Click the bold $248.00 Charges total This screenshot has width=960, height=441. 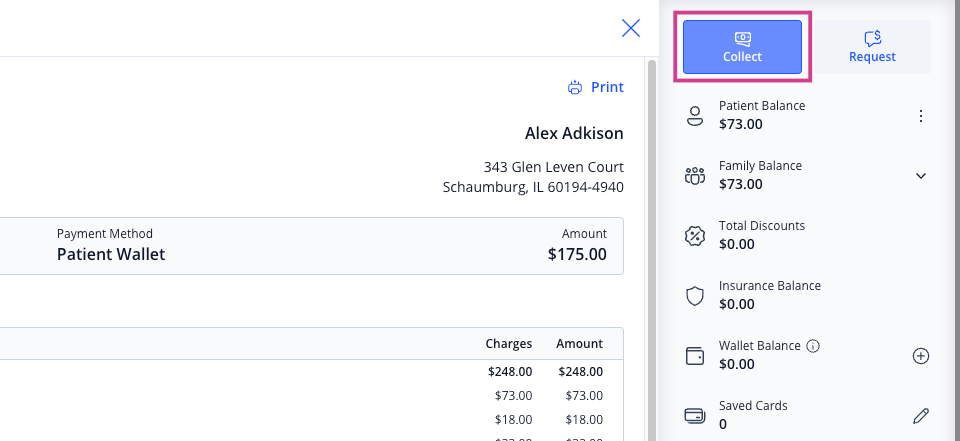click(510, 372)
